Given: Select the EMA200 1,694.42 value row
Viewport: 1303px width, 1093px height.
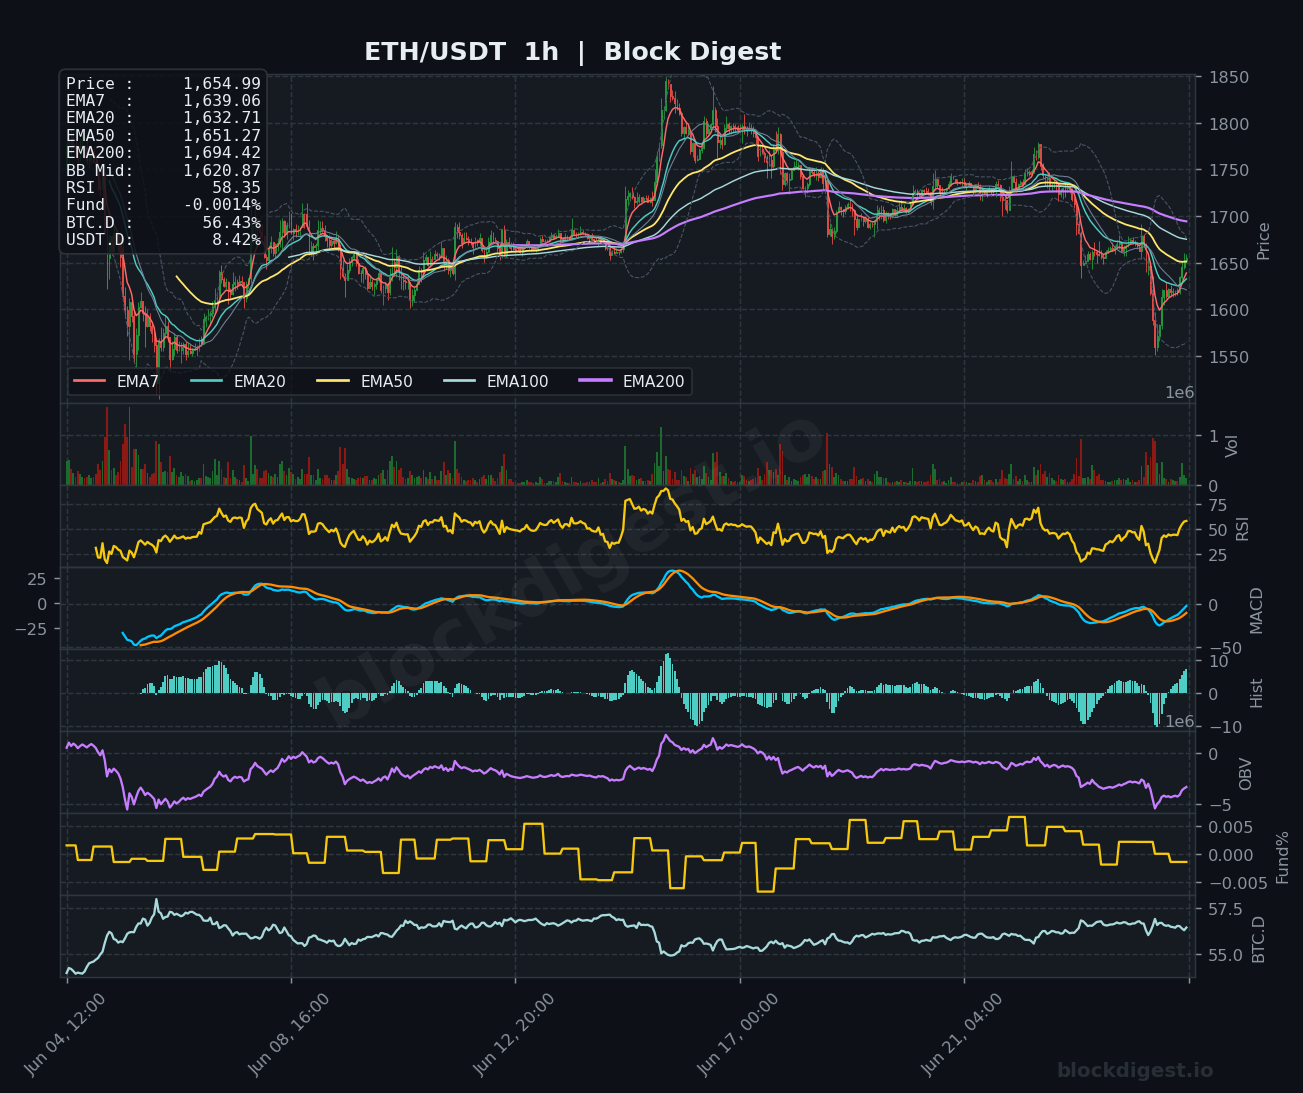Looking at the screenshot, I should pyautogui.click(x=163, y=153).
